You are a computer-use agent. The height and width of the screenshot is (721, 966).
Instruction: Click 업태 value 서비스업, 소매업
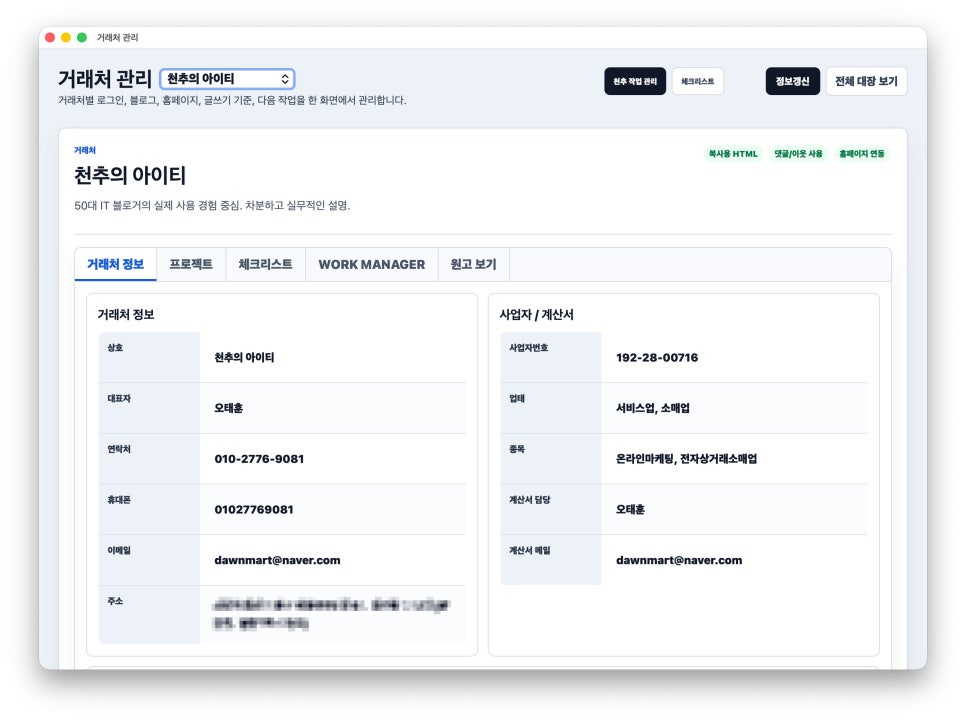point(653,408)
